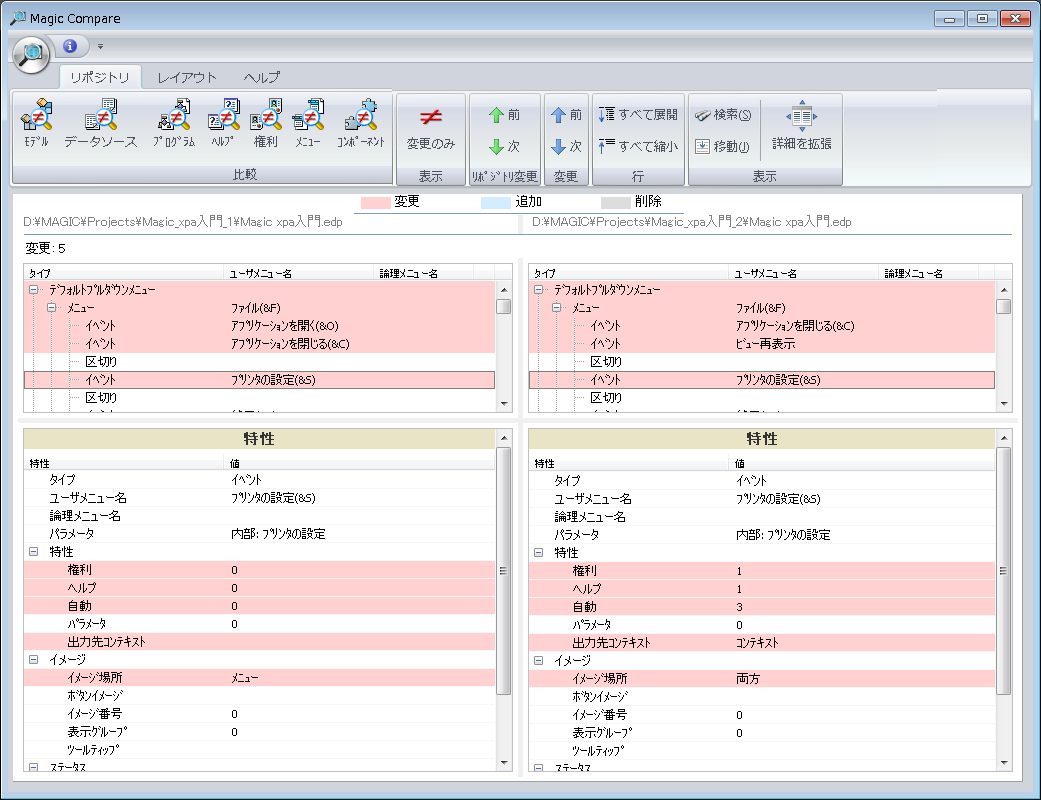Go to next repository change (green down arrow)

505,146
